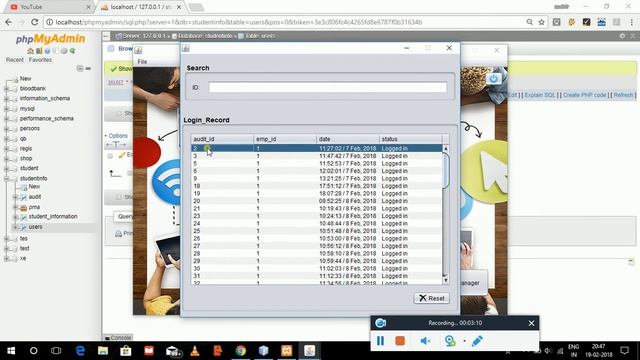The width and height of the screenshot is (640, 360).
Task: Open the File menu of the Java window
Action: 142,62
